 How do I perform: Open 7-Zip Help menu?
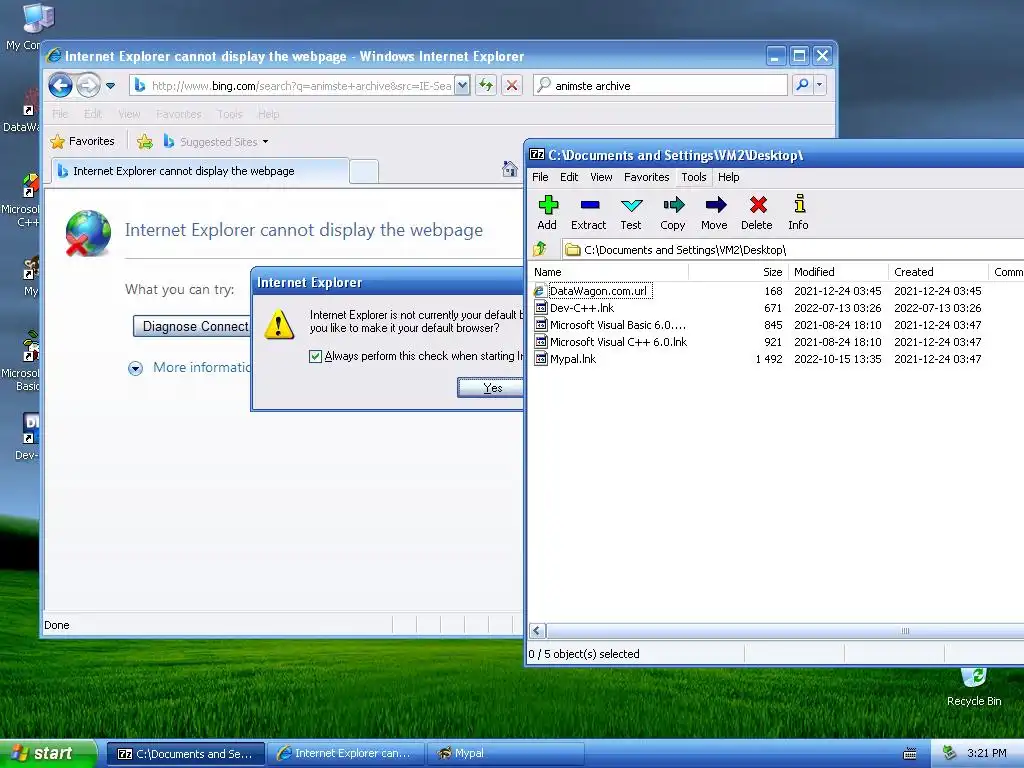(x=728, y=177)
